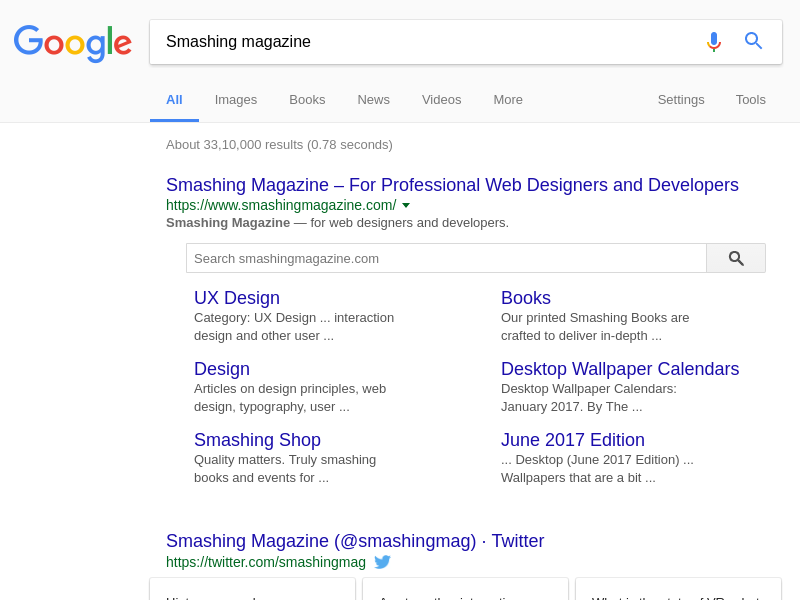Open the Smashing Shop sitelink
The image size is (800, 600).
[257, 440]
